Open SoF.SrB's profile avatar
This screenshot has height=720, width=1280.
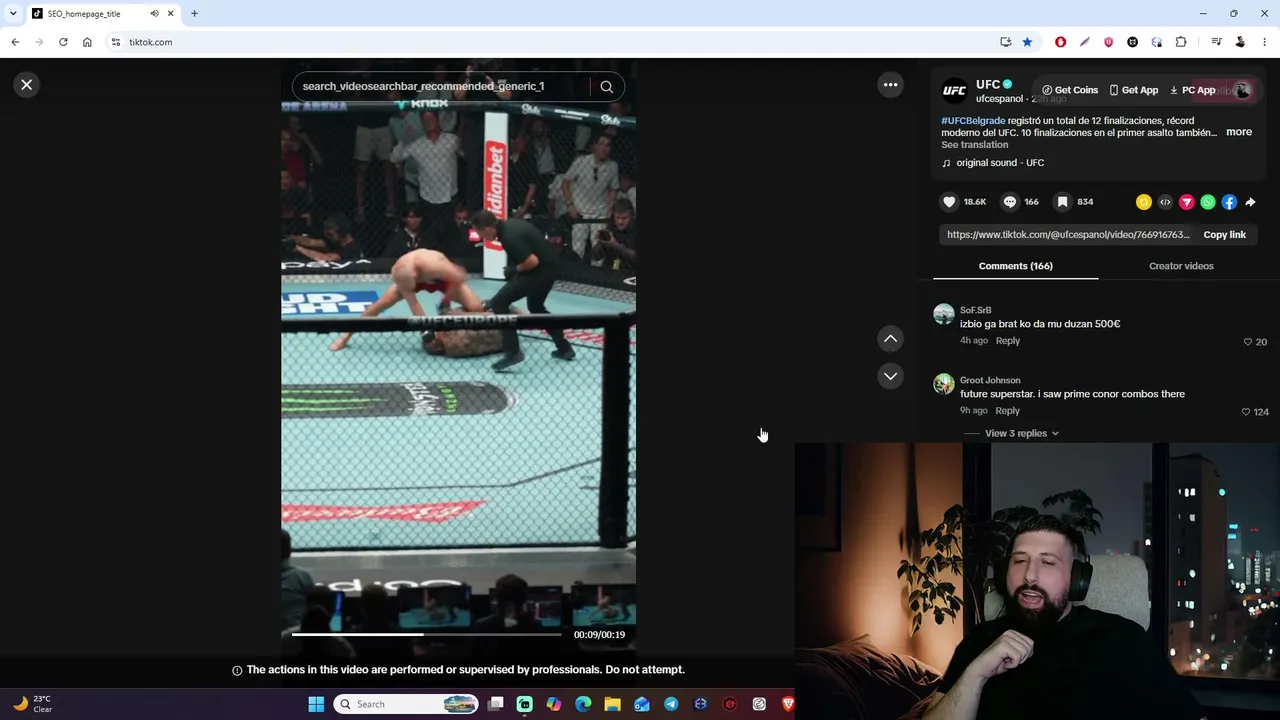[x=944, y=314]
